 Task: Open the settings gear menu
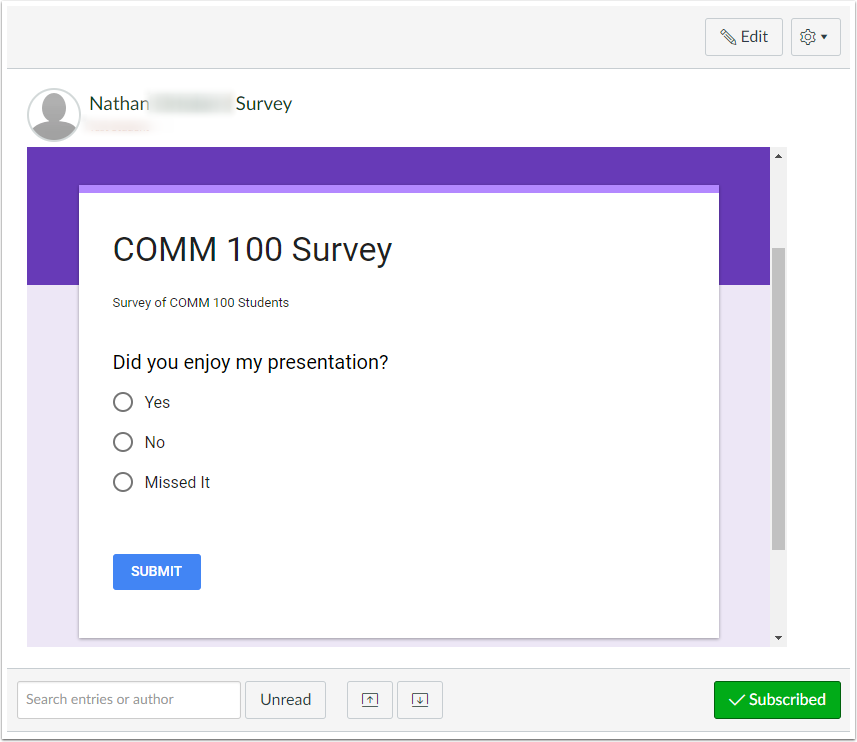(x=811, y=36)
